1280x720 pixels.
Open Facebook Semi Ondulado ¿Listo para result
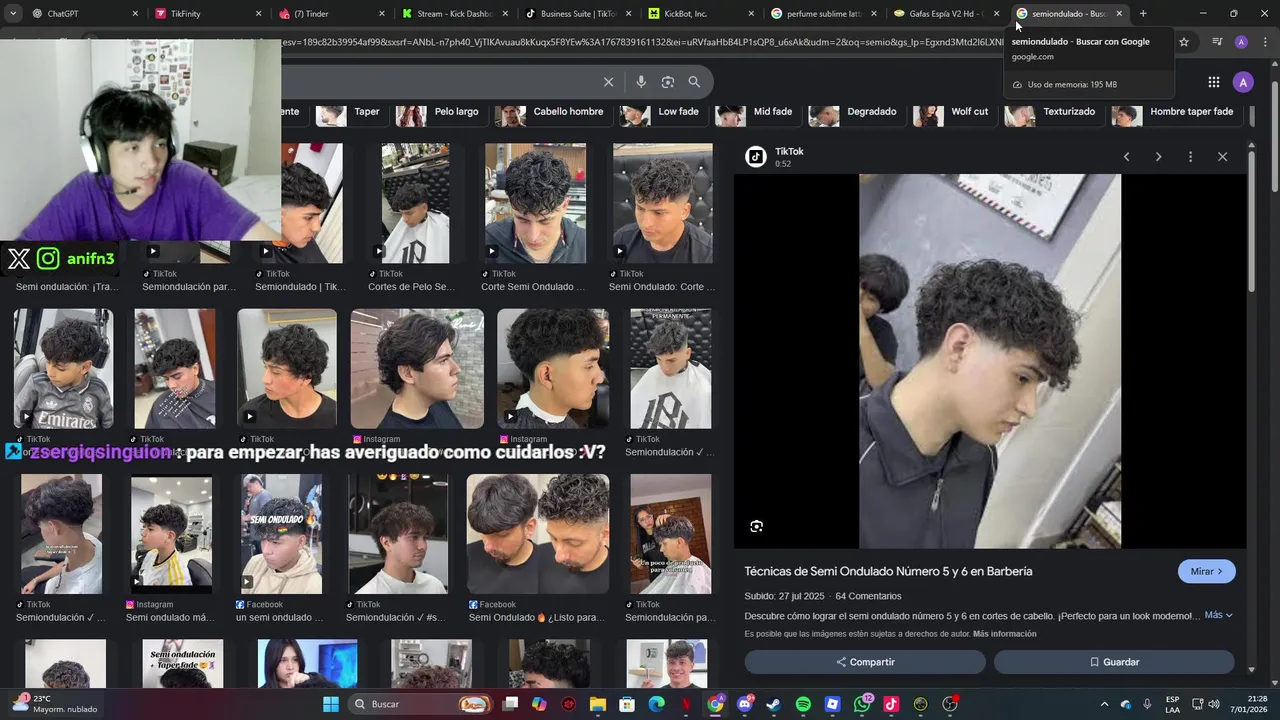(538, 534)
